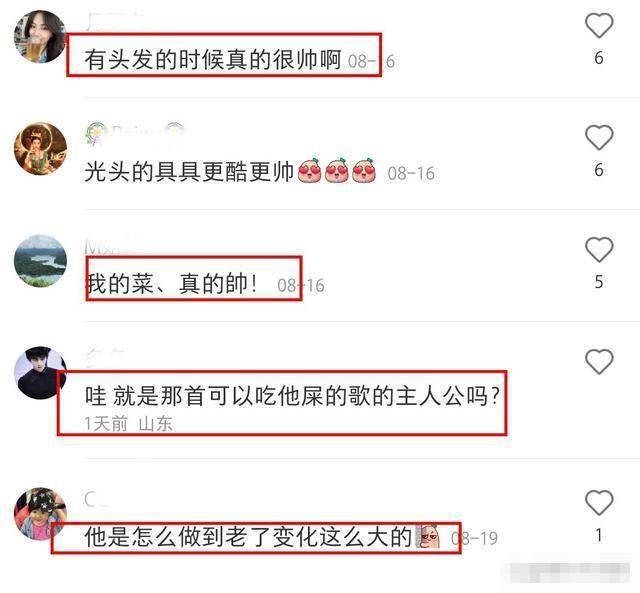This screenshot has height=593, width=640.
Task: Click the 08-19 date on last comment
Action: tap(475, 538)
